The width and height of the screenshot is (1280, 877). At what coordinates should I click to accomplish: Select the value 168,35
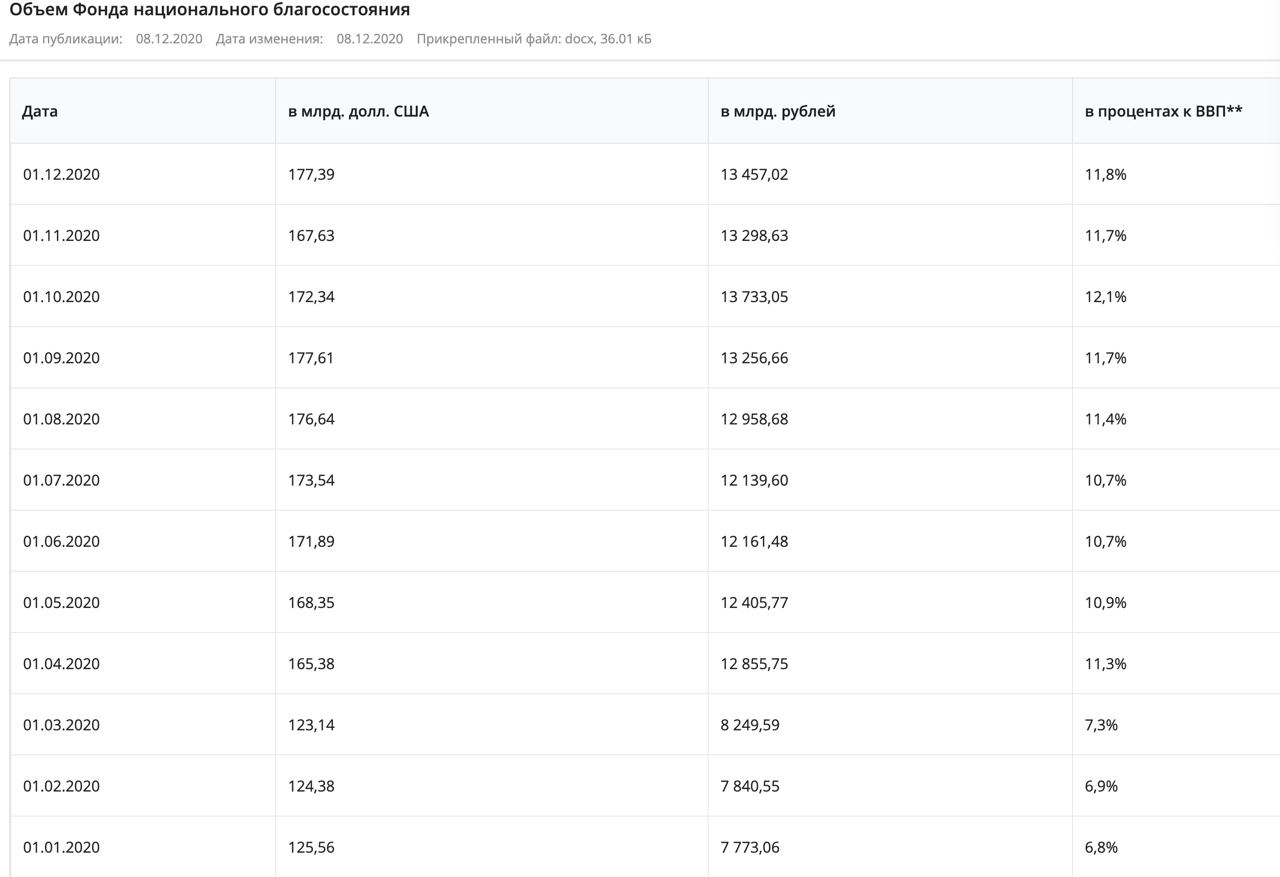click(311, 602)
